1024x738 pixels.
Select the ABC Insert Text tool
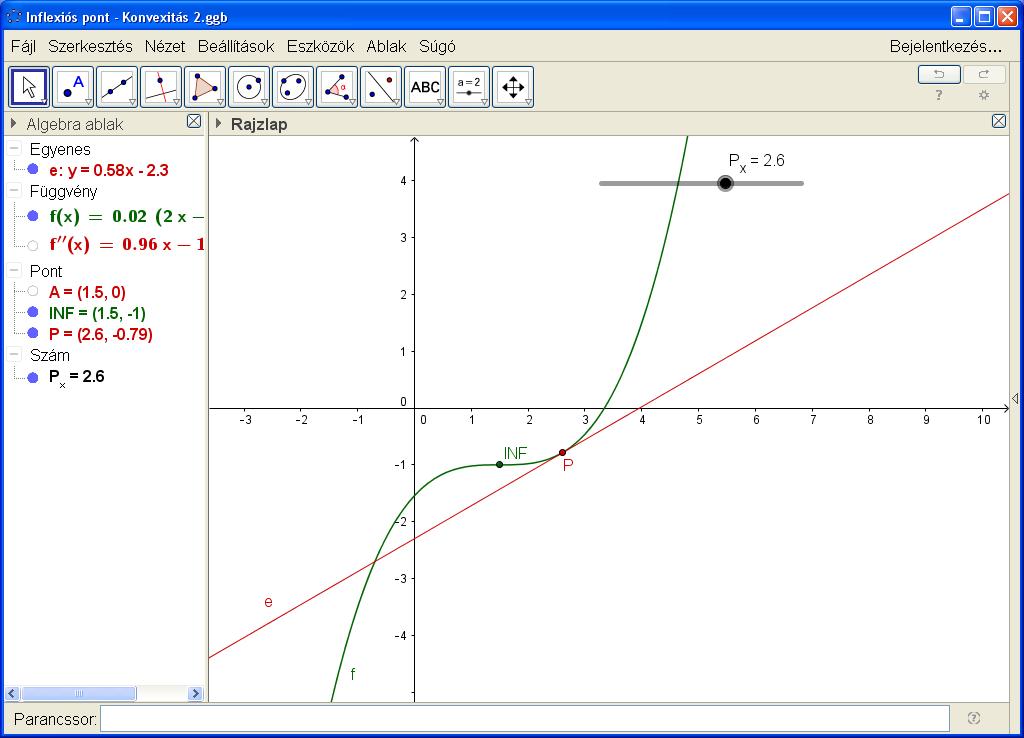pos(424,87)
